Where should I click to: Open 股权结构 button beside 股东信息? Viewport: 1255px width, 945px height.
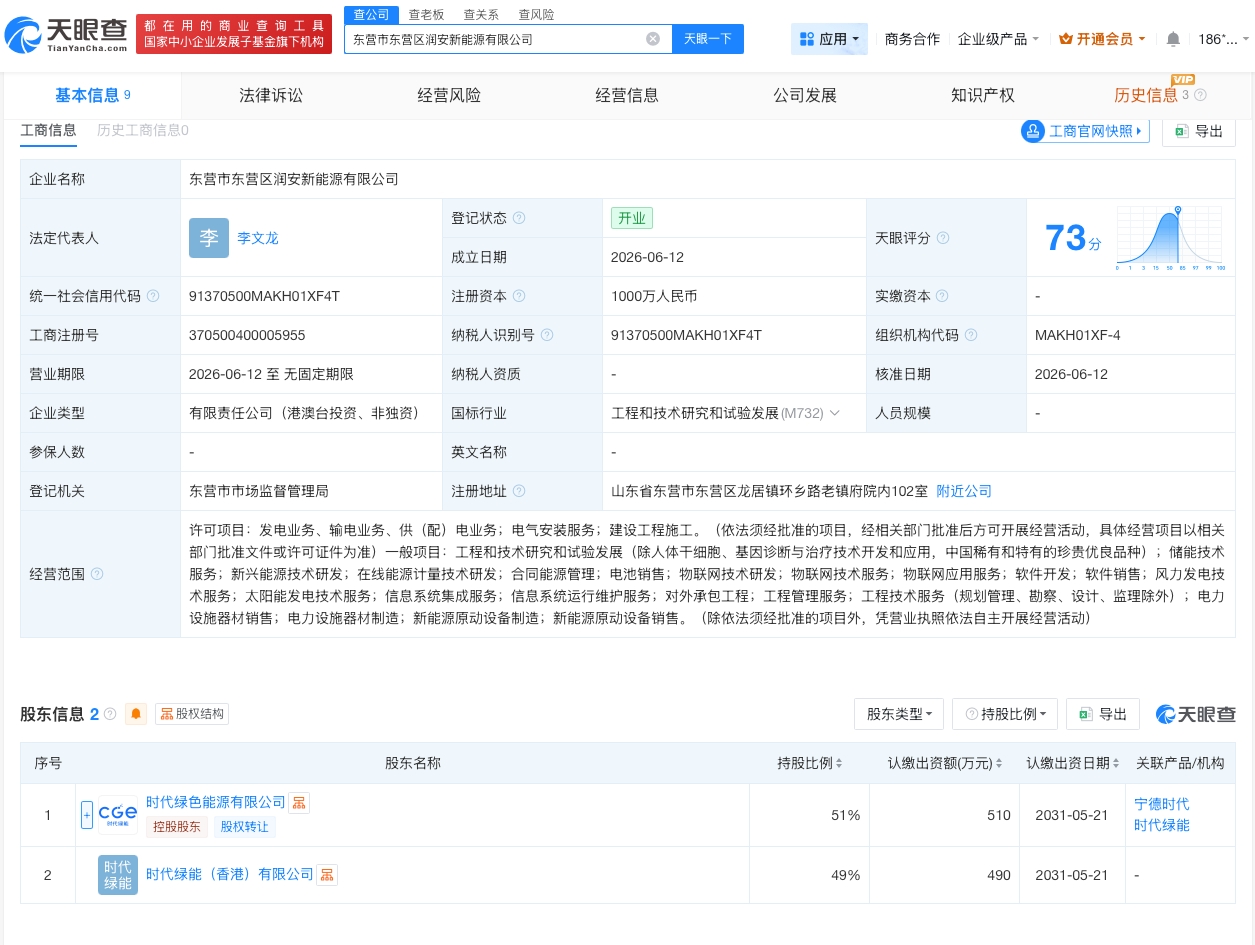point(192,714)
